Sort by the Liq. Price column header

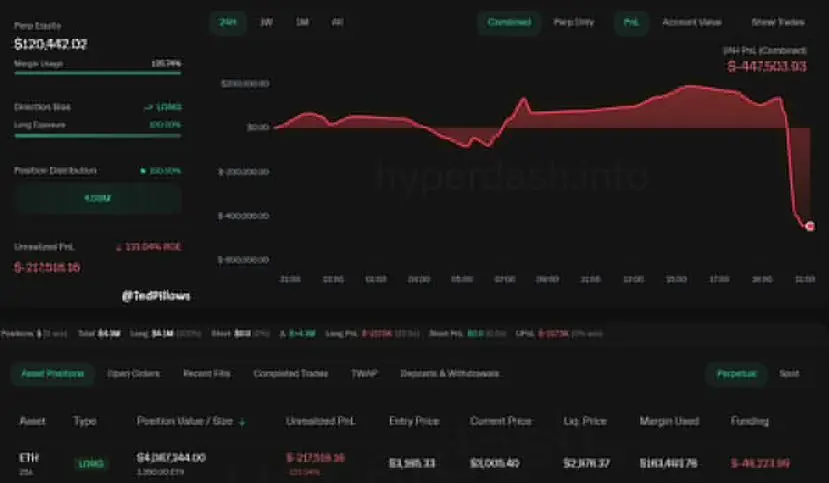[x=585, y=421]
